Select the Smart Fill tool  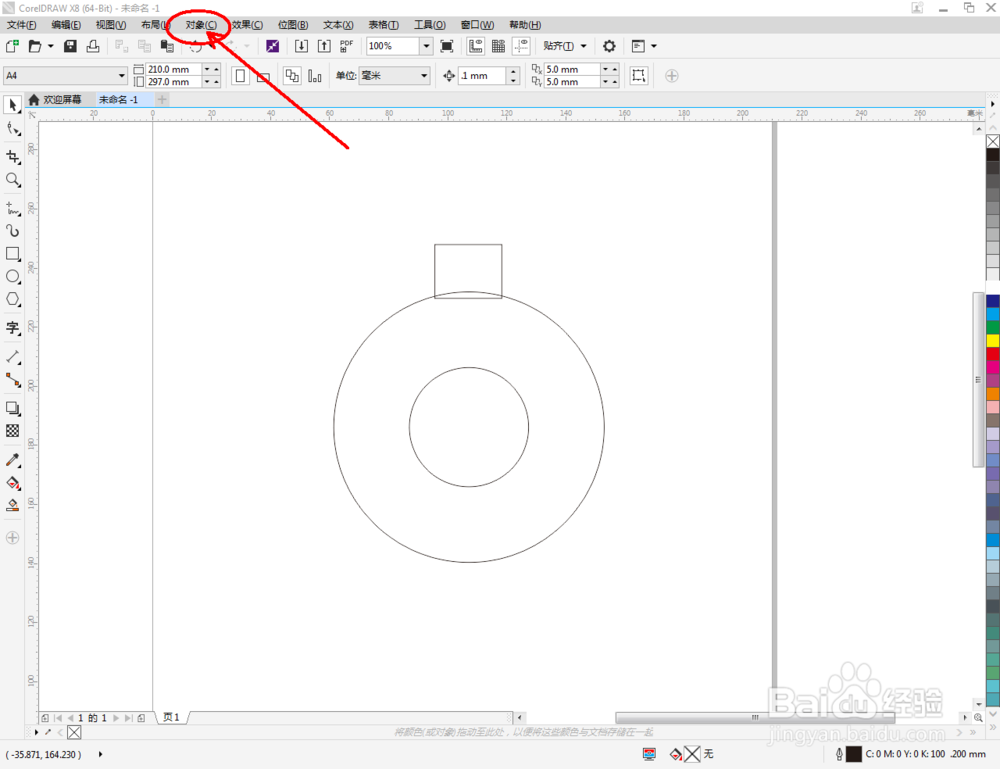[x=13, y=506]
